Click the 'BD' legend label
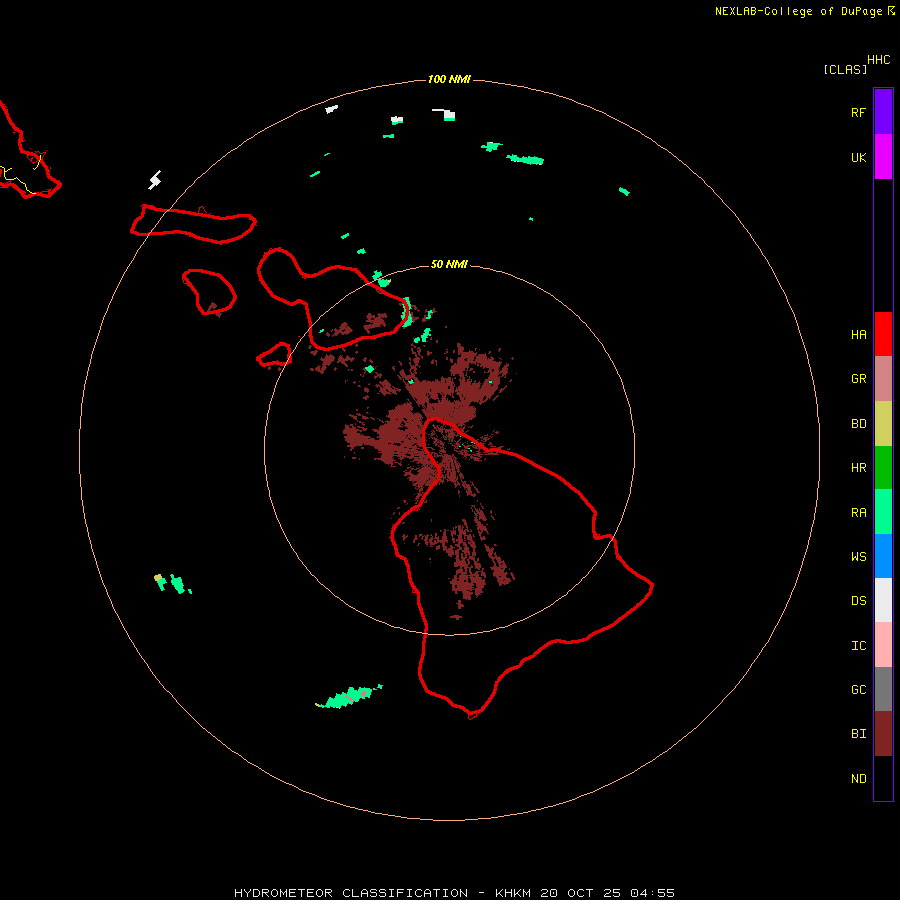 click(859, 424)
